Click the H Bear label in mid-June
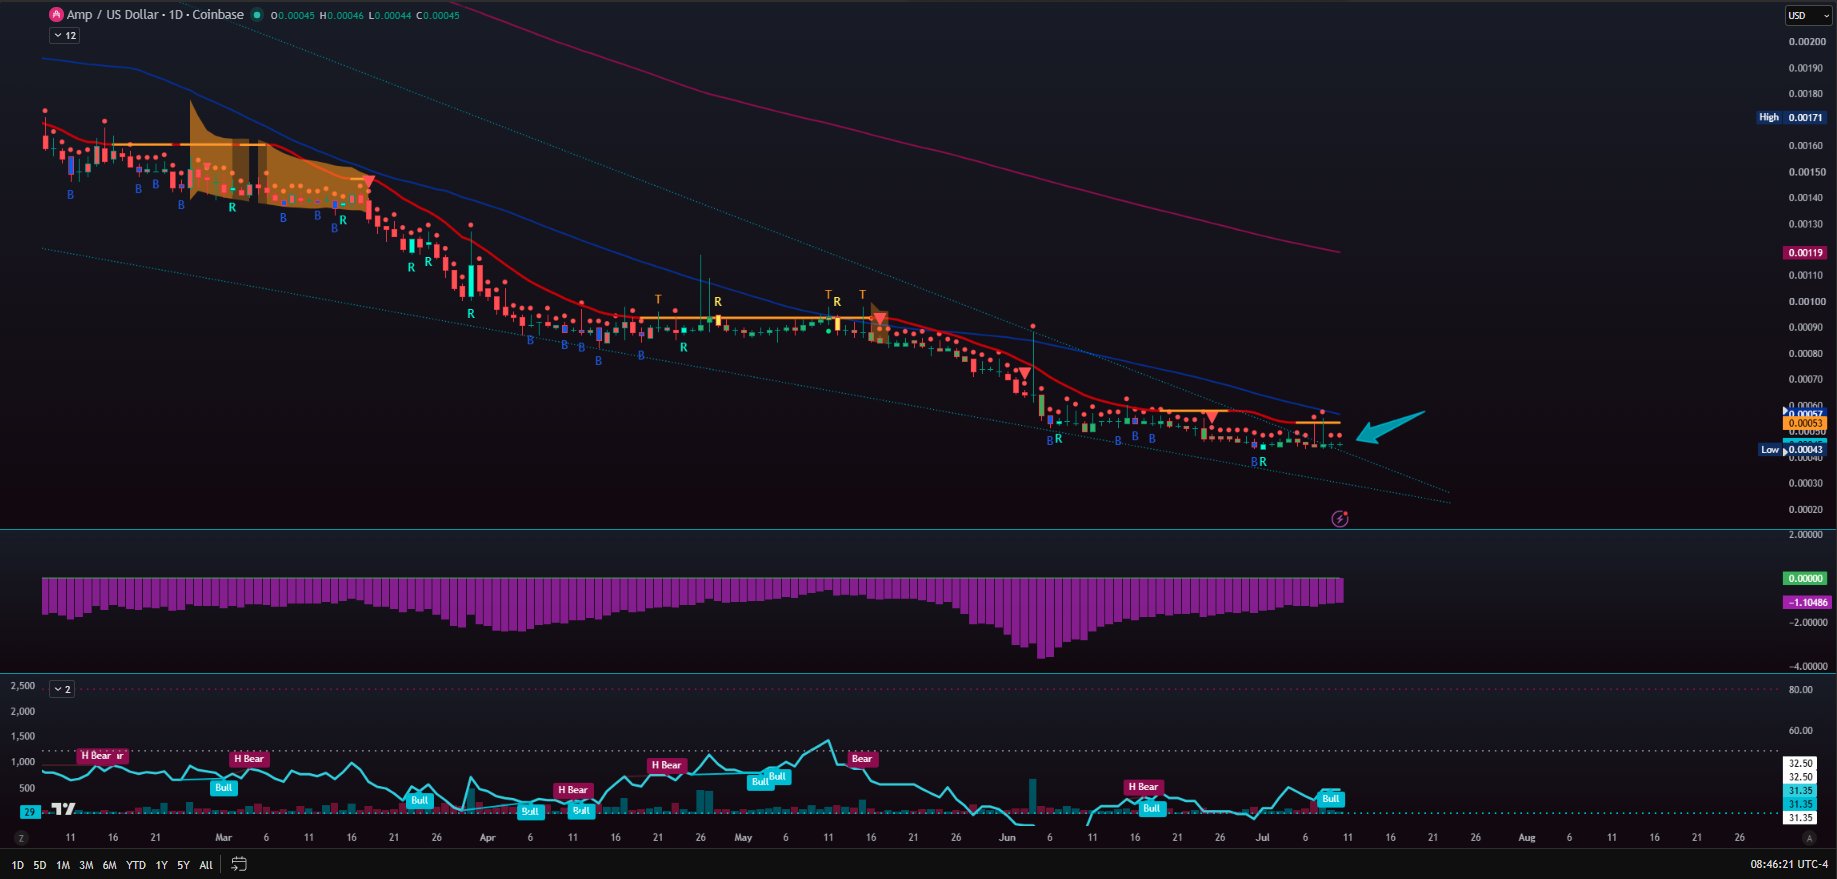This screenshot has width=1837, height=879. [1143, 787]
